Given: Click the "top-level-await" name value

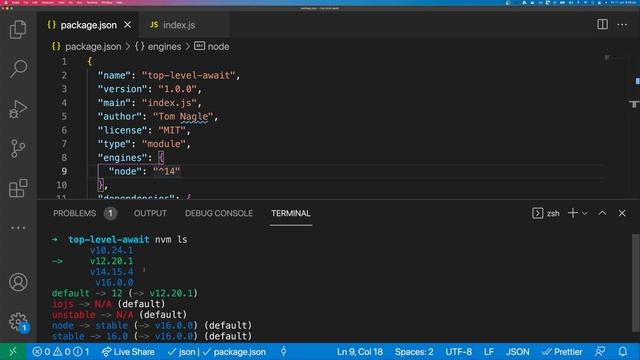Looking at the screenshot, I should pyautogui.click(x=189, y=76).
